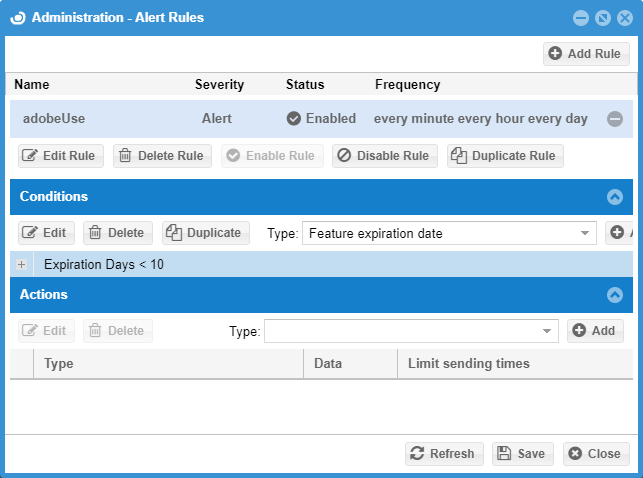643x478 pixels.
Task: Duplicate the selected condition
Action: [x=205, y=233]
